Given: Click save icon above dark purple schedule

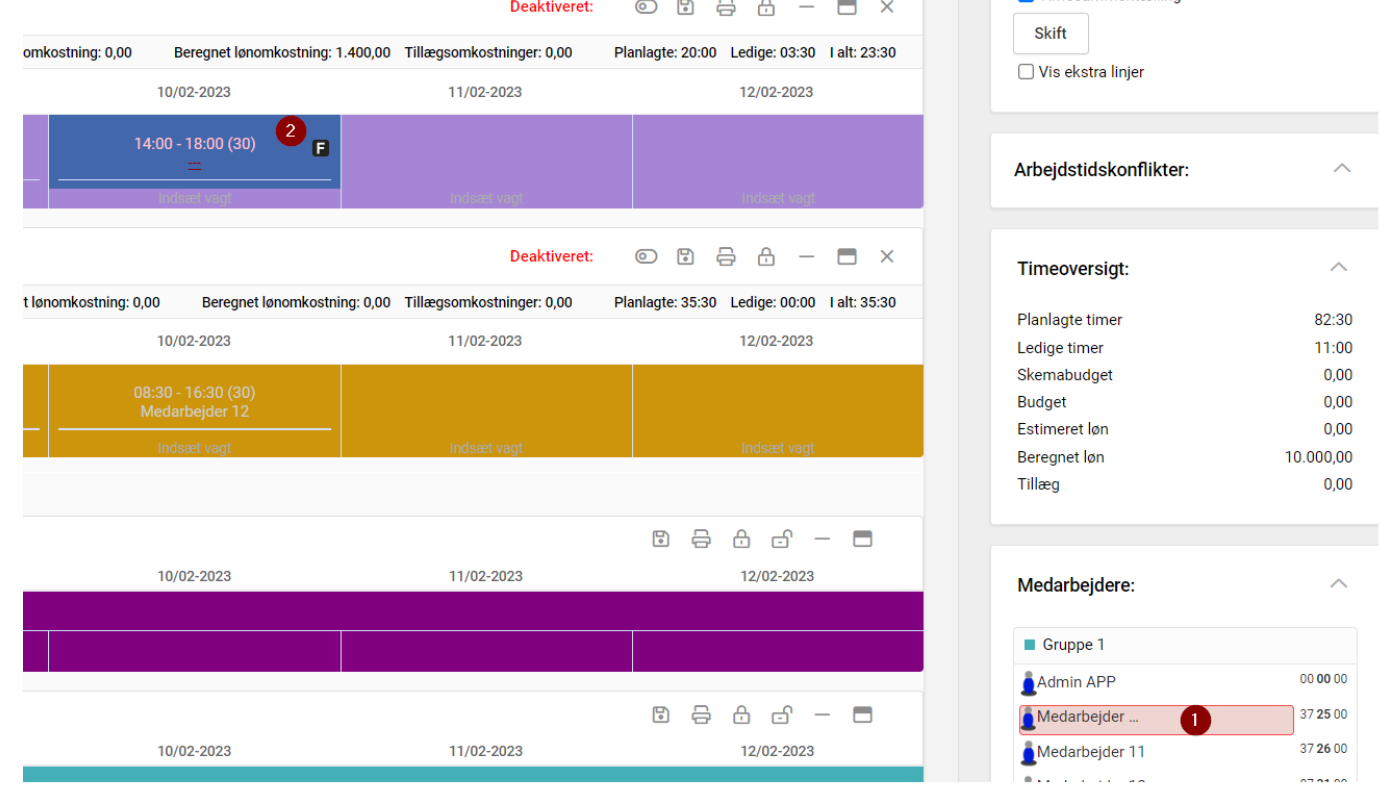Looking at the screenshot, I should click(x=660, y=539).
